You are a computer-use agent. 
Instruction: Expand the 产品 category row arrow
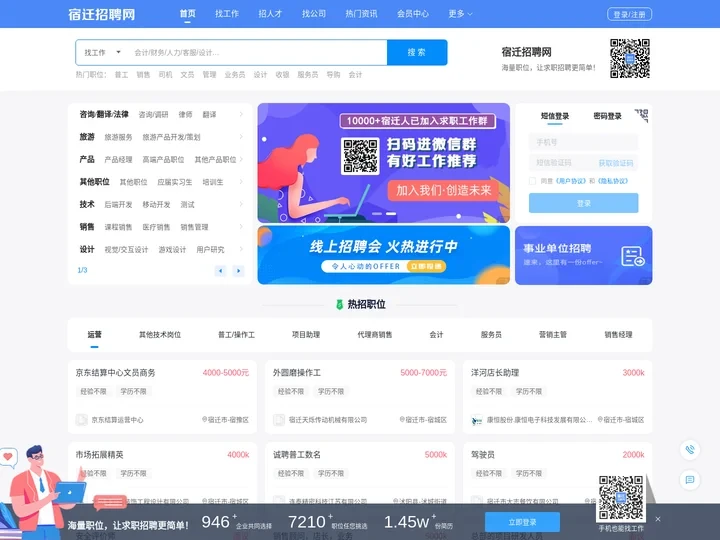coord(241,159)
